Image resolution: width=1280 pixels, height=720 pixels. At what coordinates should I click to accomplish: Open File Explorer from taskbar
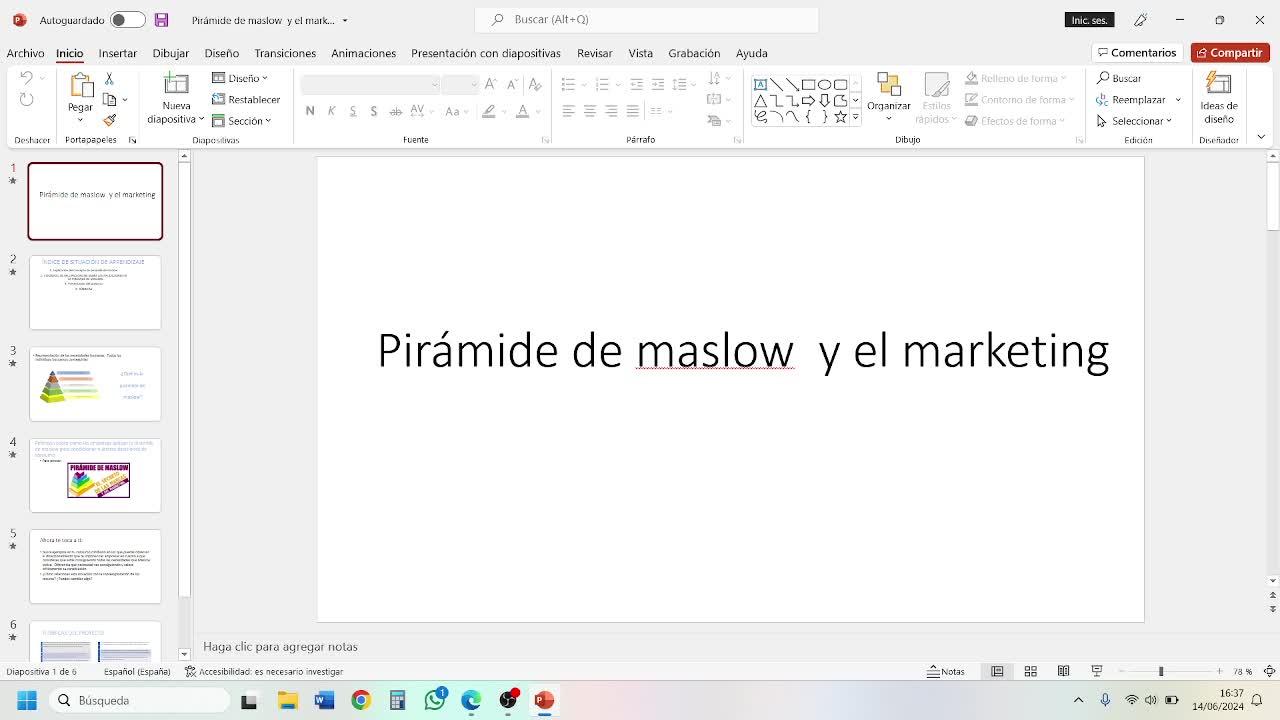pyautogui.click(x=288, y=700)
